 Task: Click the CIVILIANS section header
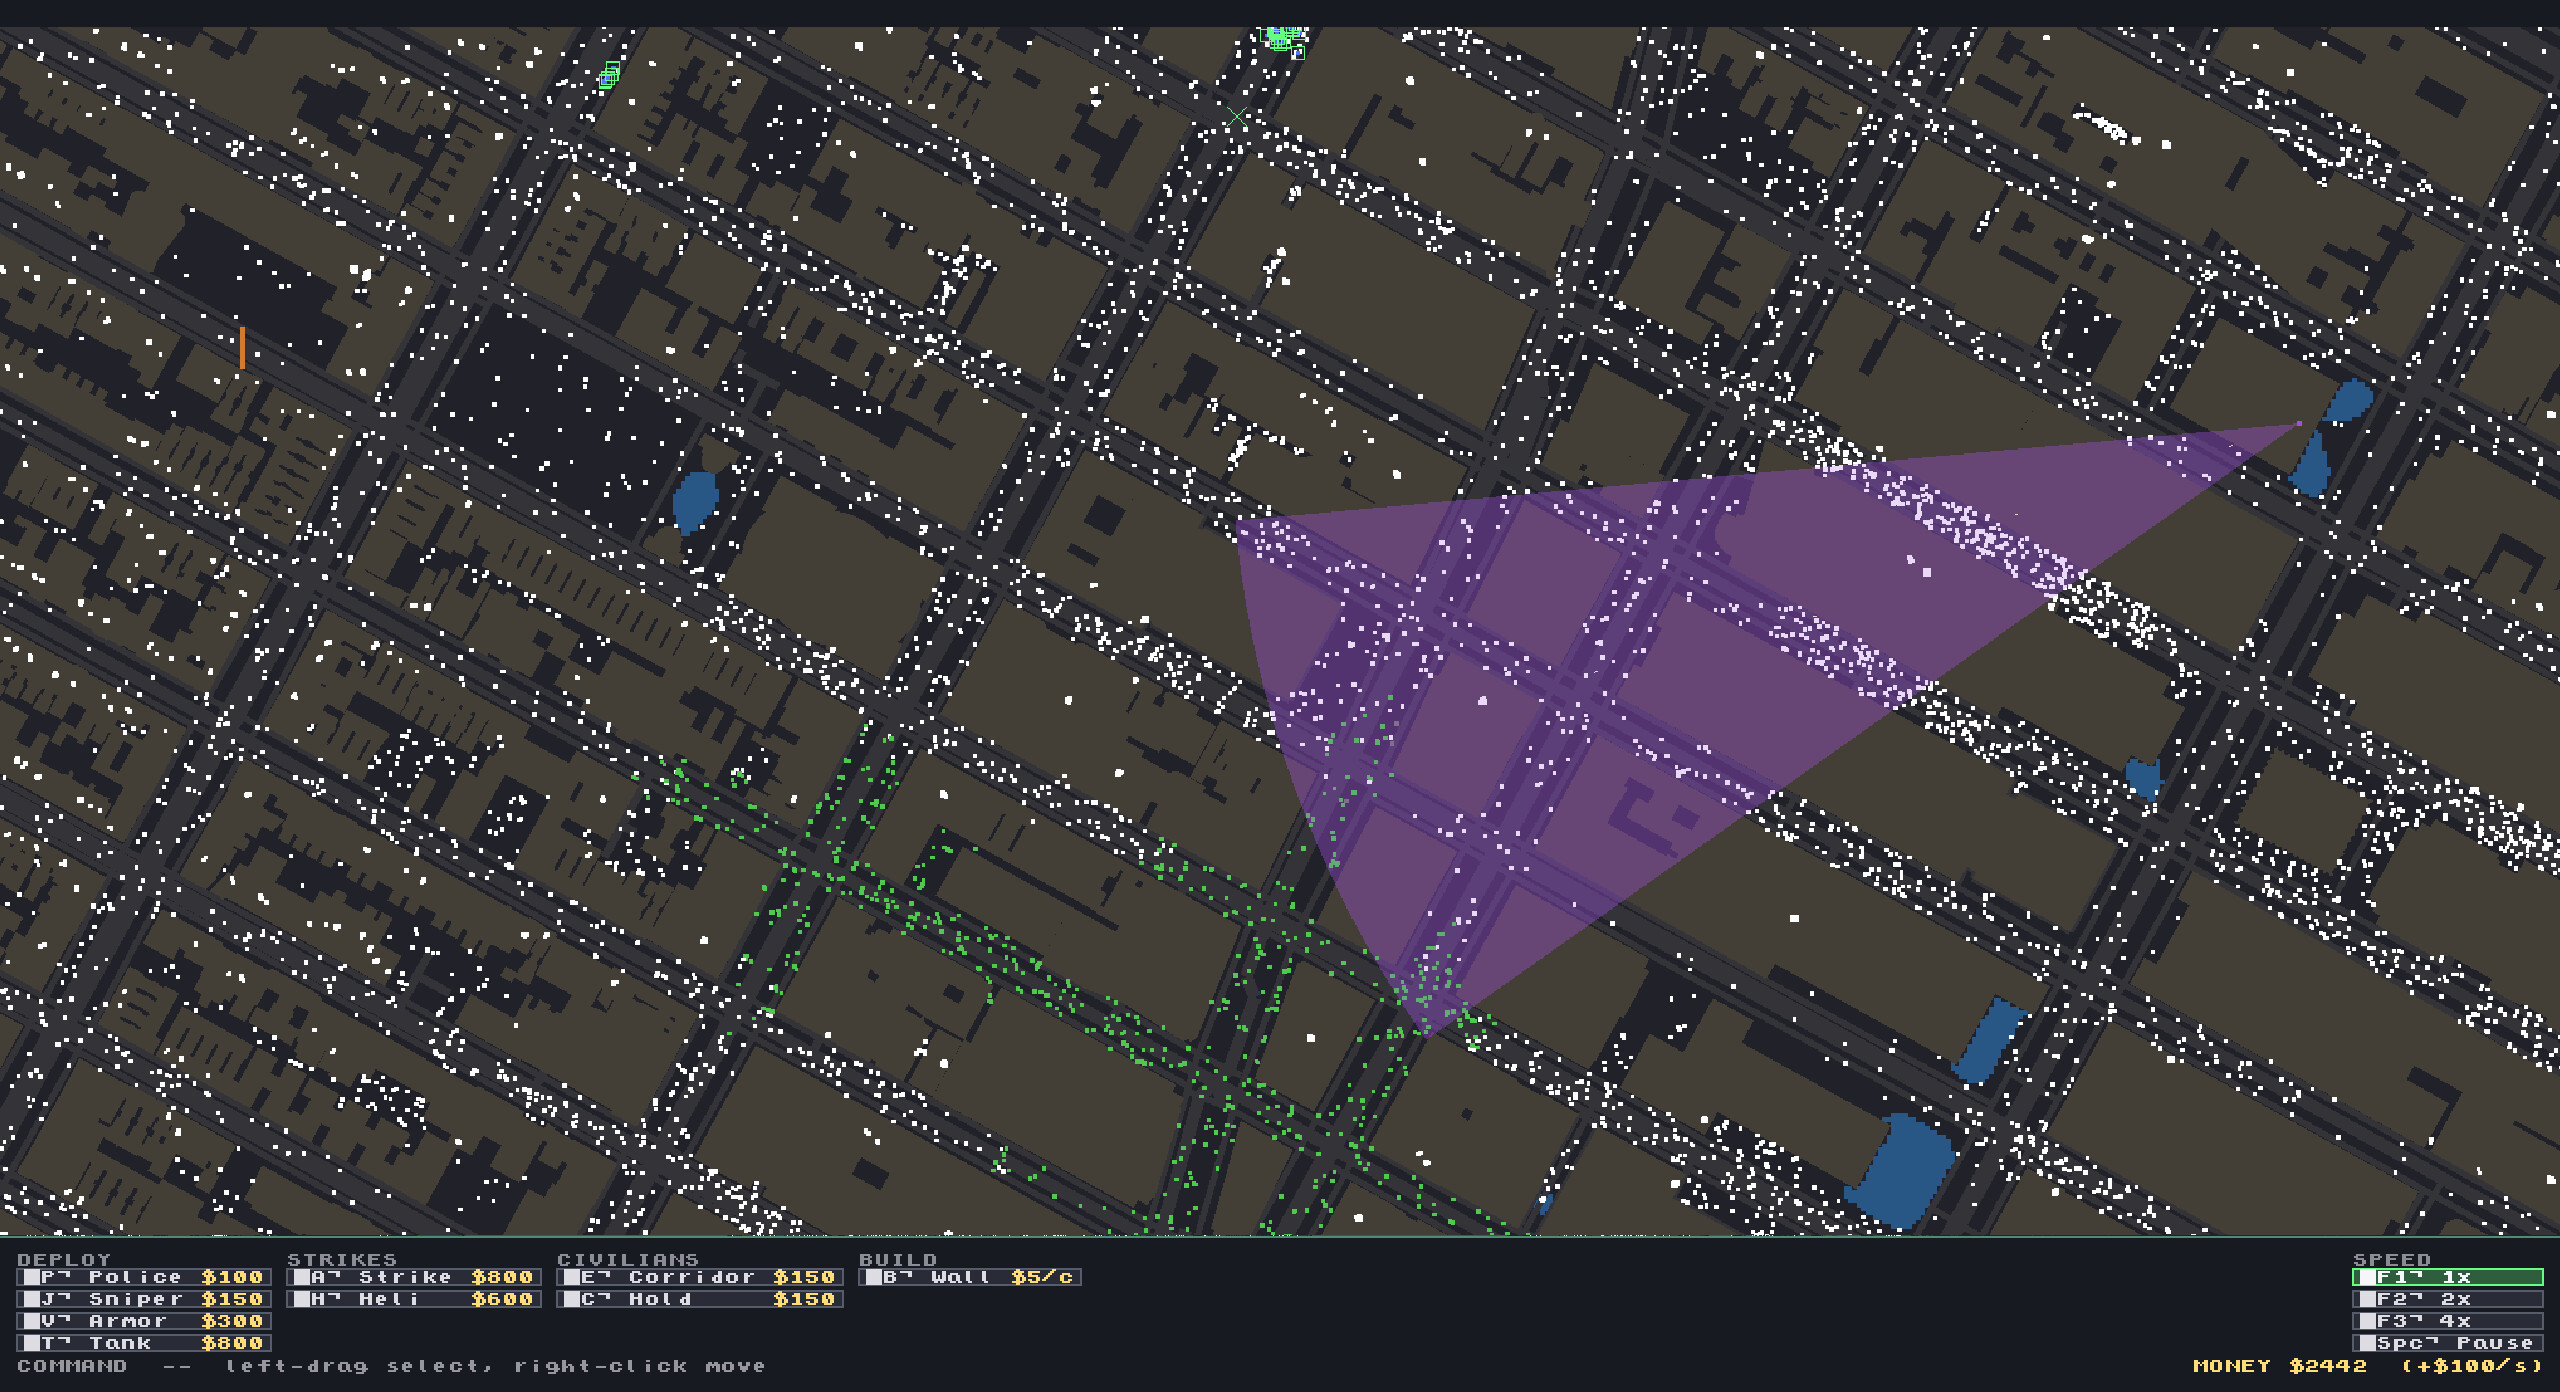[x=628, y=1259]
